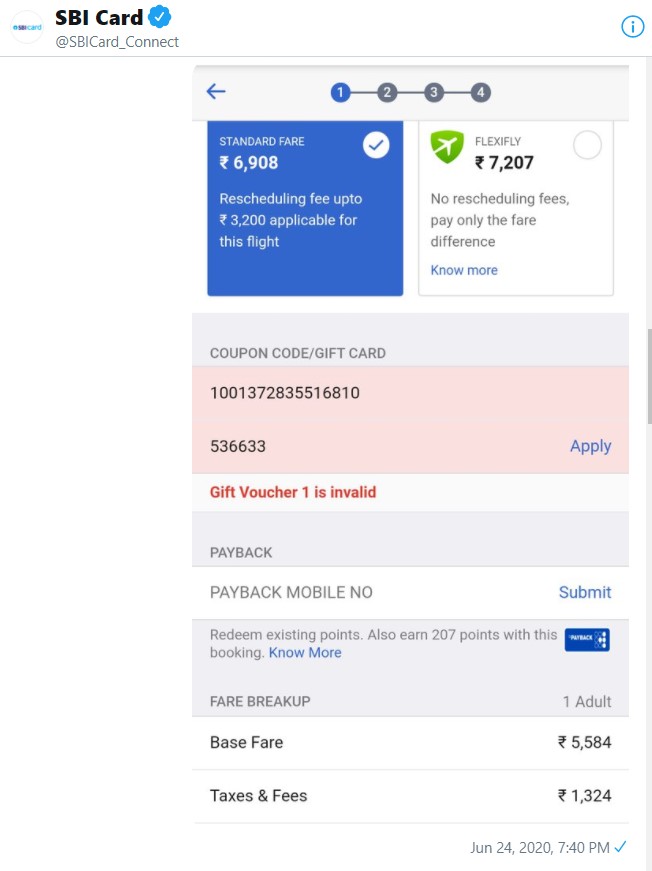
Task: Click the gift card number field
Action: click(380, 393)
